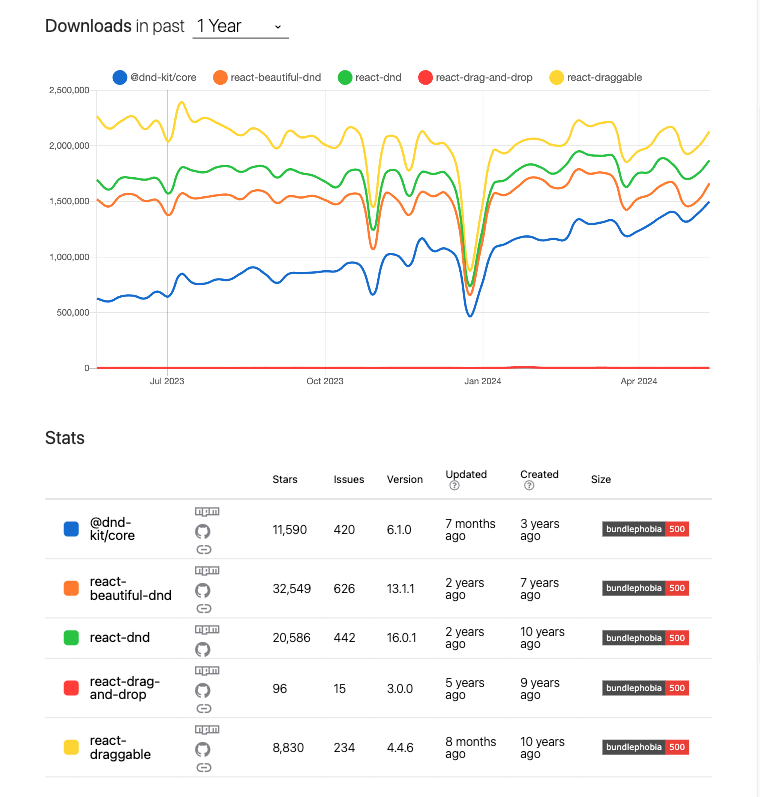
Task: Open bundlephobia badge for @dnd-kit/core
Action: (x=646, y=529)
